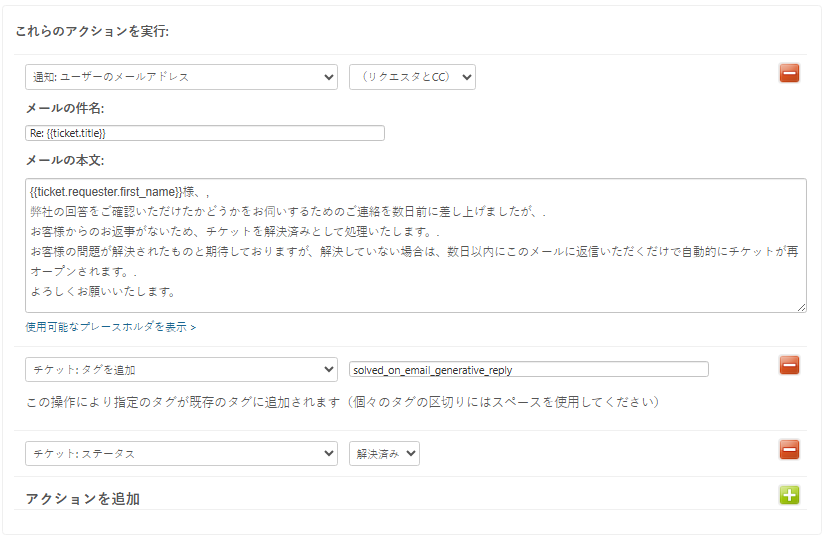Open the チケット: ステータス action dropdown
The height and width of the screenshot is (541, 827).
click(x=181, y=454)
